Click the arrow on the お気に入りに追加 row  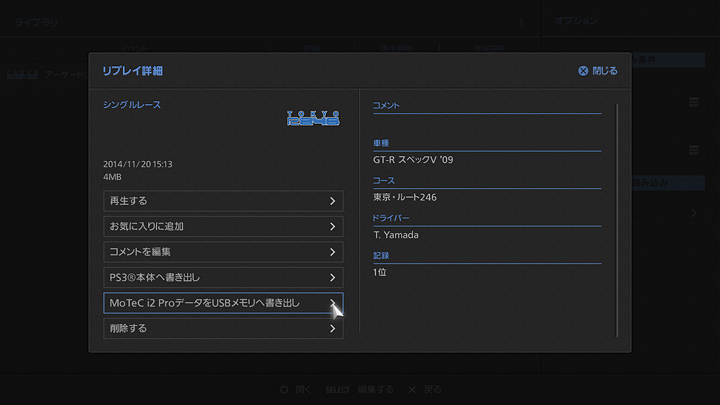click(332, 226)
